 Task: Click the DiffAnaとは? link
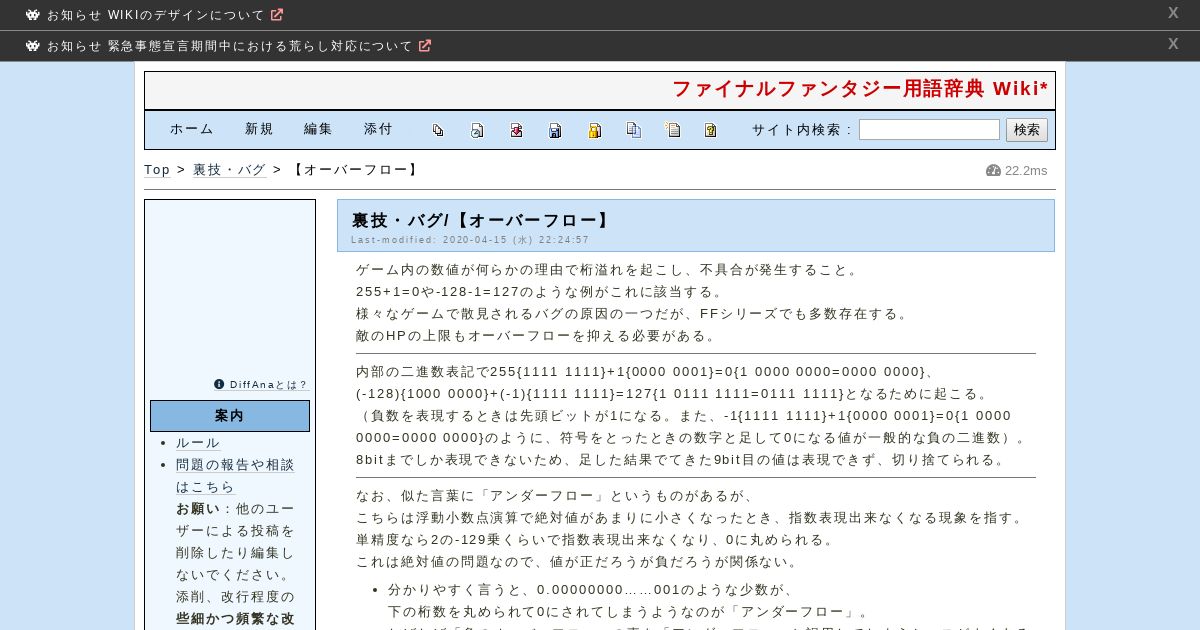pos(269,385)
